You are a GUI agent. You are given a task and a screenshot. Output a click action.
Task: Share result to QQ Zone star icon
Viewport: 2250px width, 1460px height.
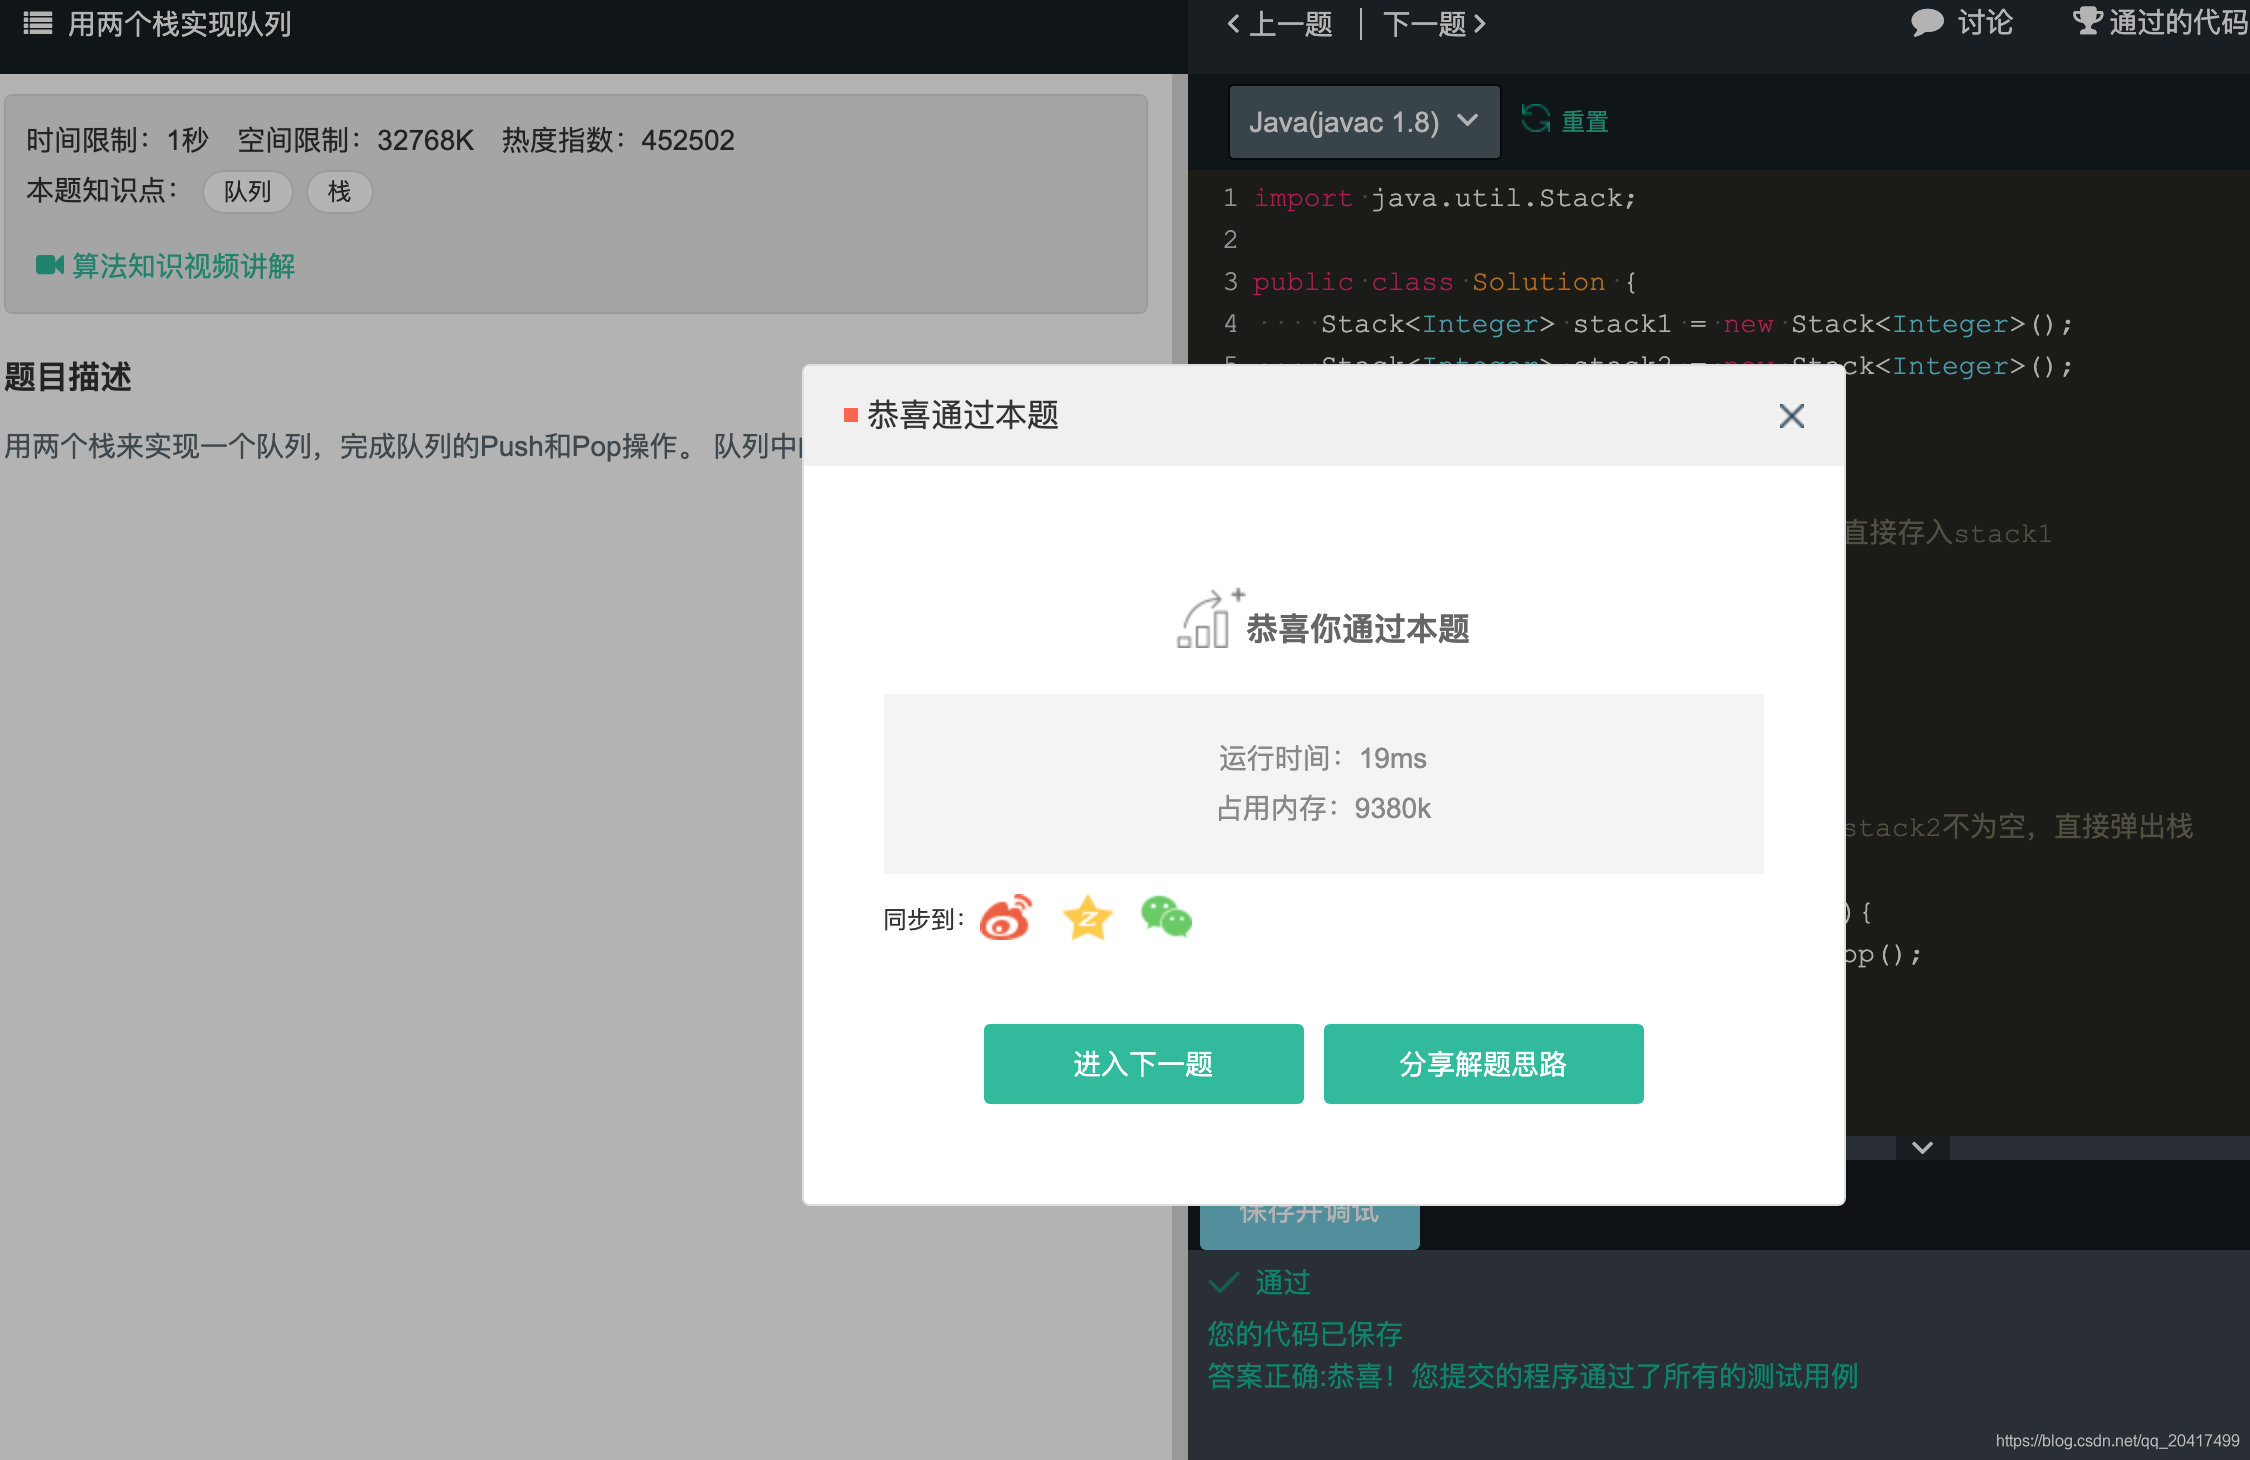click(x=1087, y=918)
